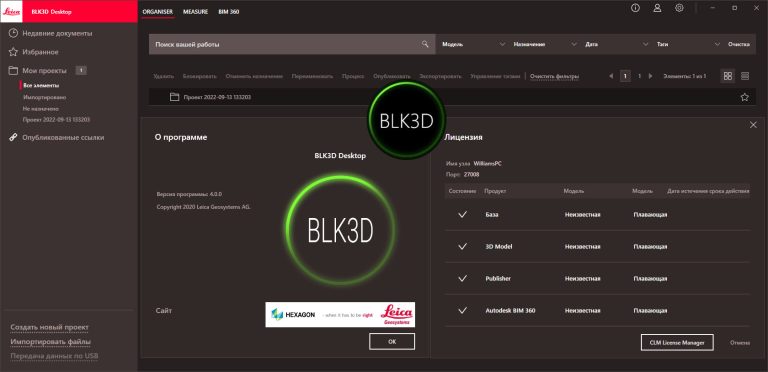This screenshot has height=372, width=768.
Task: Select Все элементы under My projects
Action: pos(41,86)
